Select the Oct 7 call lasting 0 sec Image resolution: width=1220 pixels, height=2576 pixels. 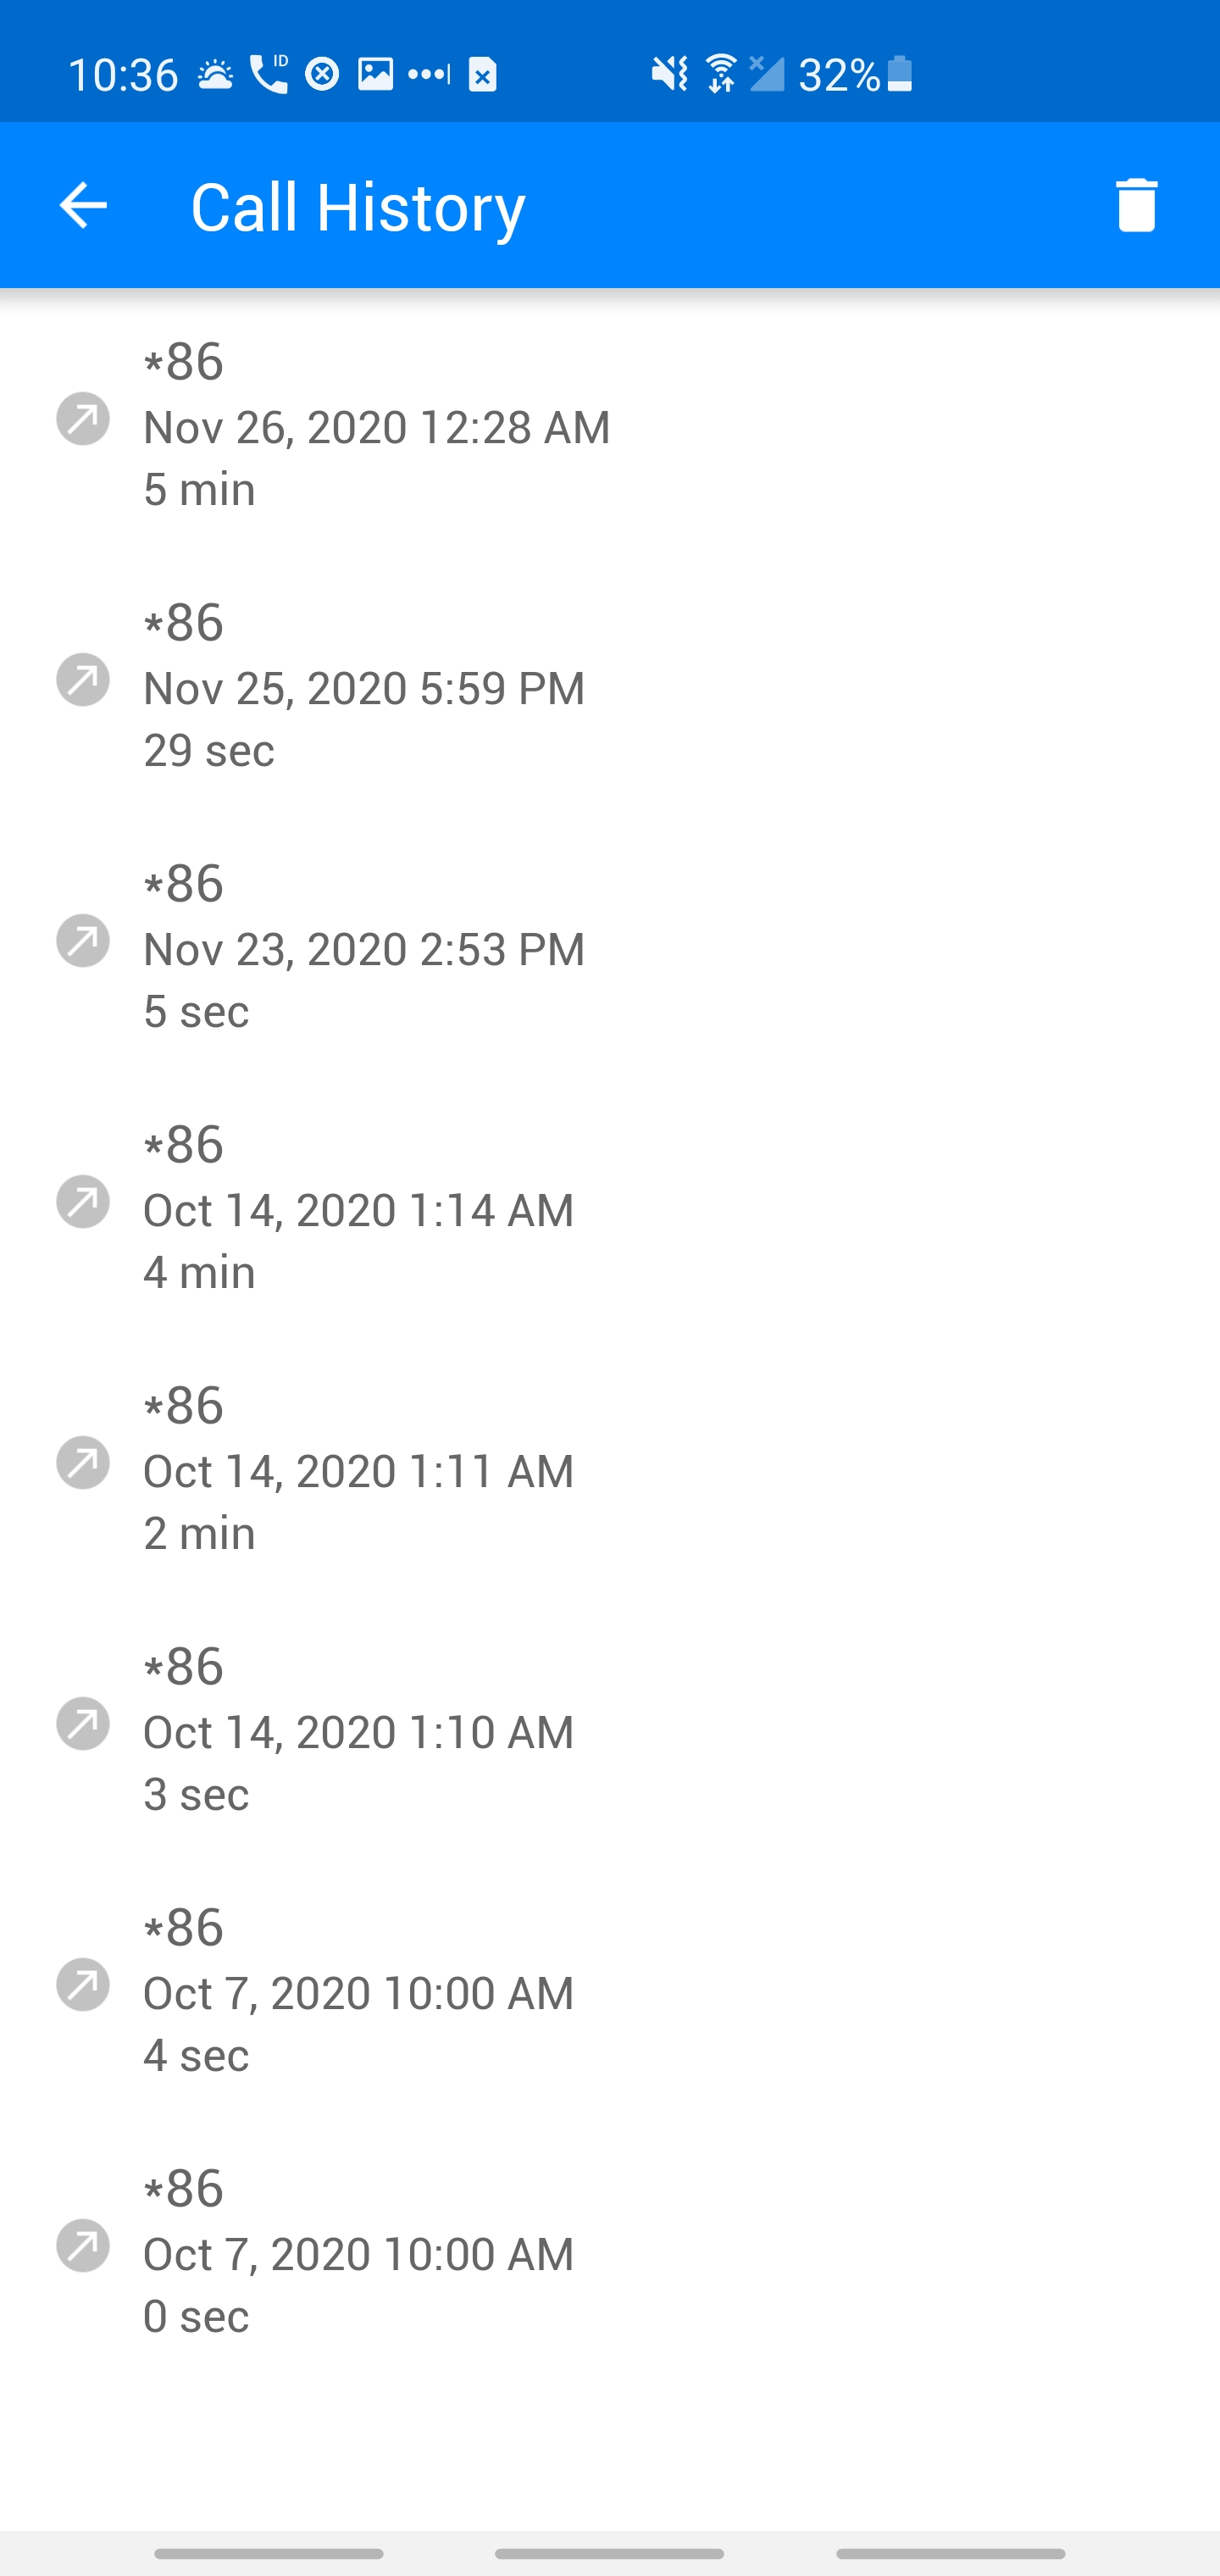pyautogui.click(x=358, y=2254)
